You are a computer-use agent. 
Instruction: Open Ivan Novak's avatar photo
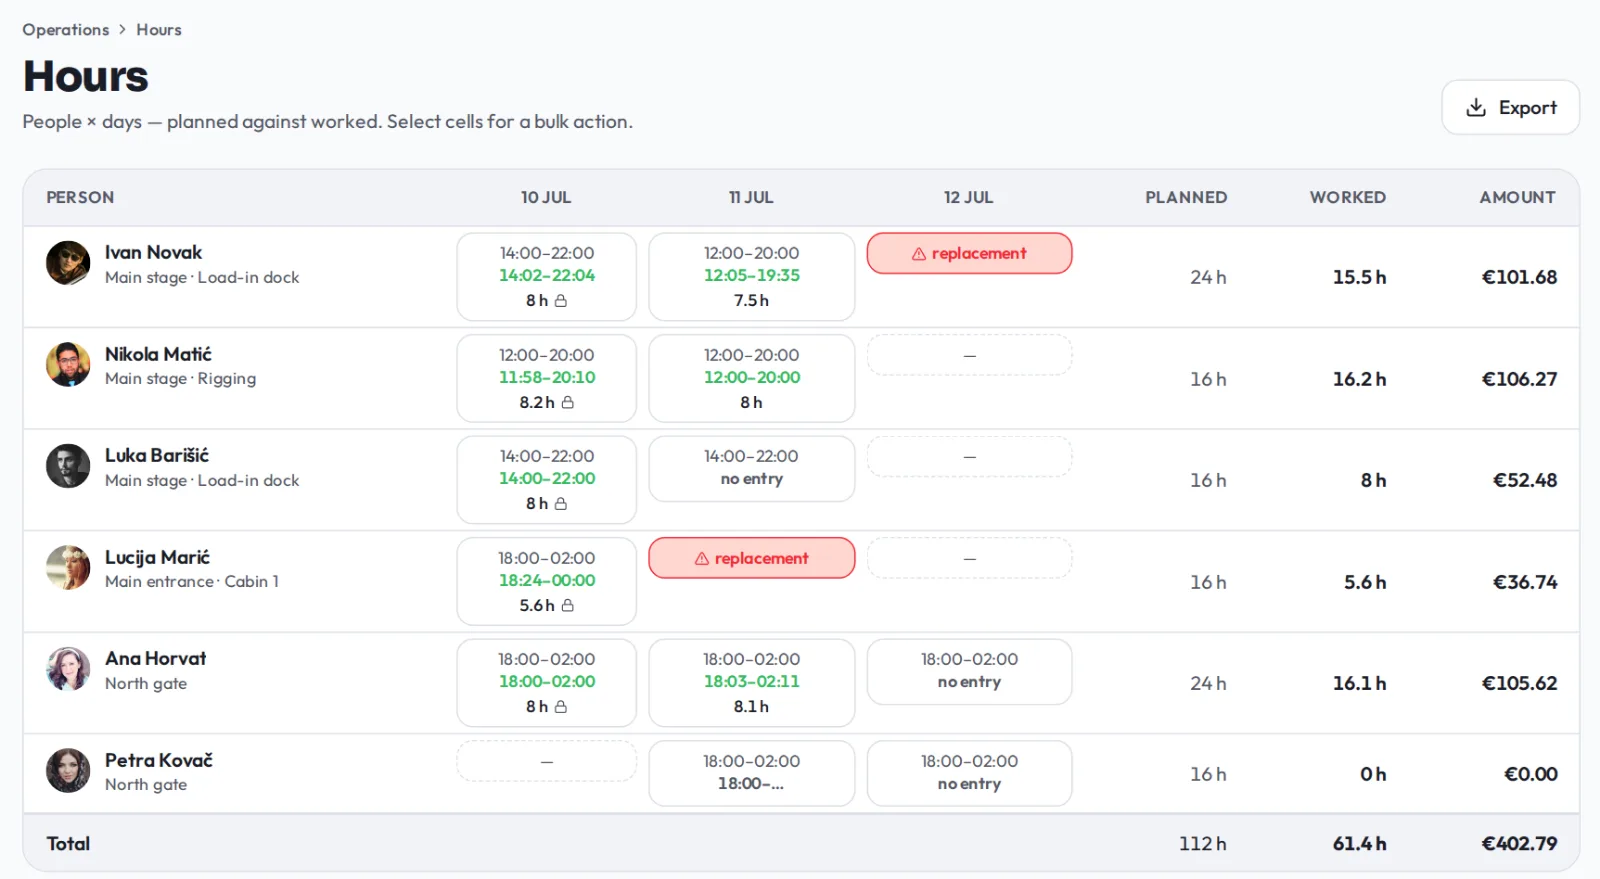[68, 263]
